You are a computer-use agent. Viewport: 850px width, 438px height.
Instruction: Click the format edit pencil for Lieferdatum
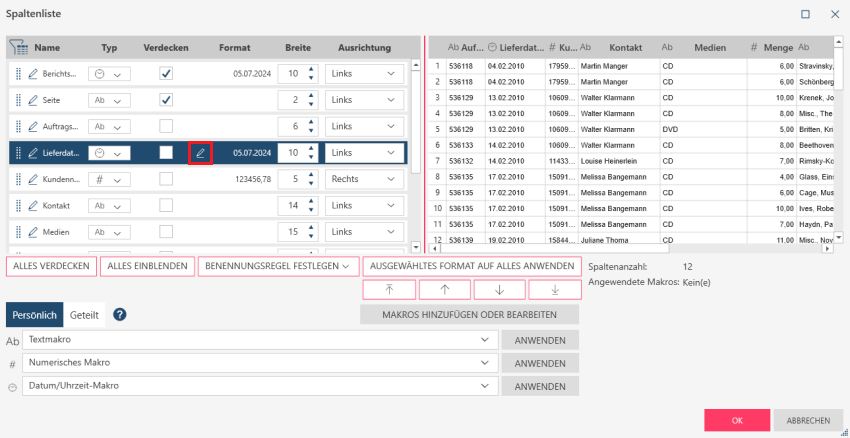tap(200, 153)
